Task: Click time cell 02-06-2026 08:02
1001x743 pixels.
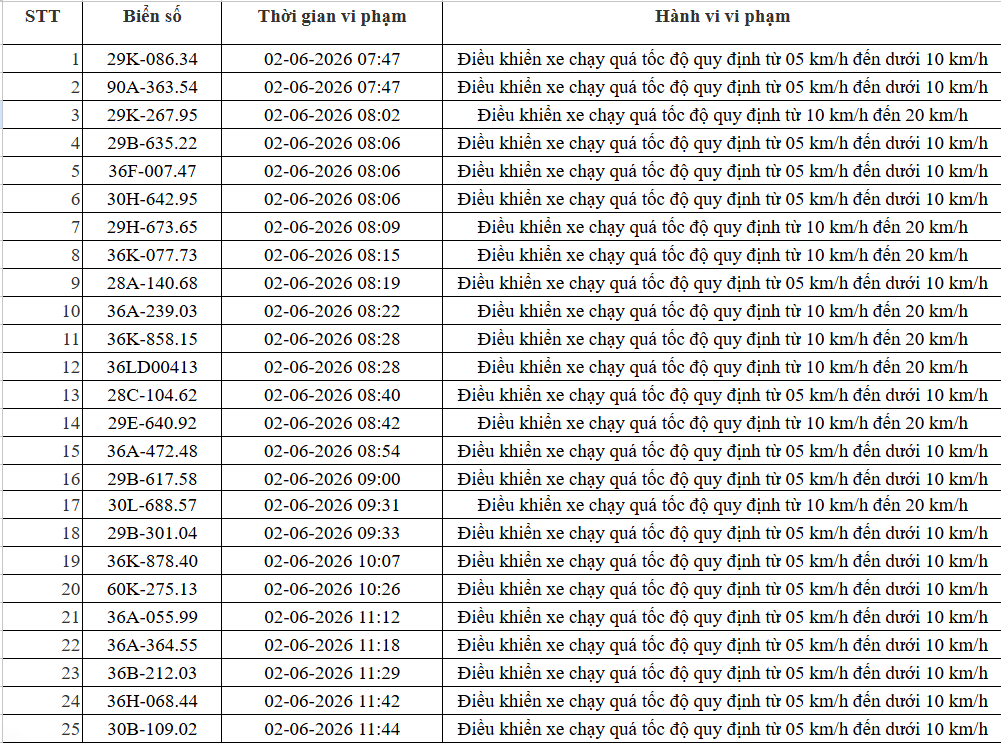Action: click(x=332, y=115)
